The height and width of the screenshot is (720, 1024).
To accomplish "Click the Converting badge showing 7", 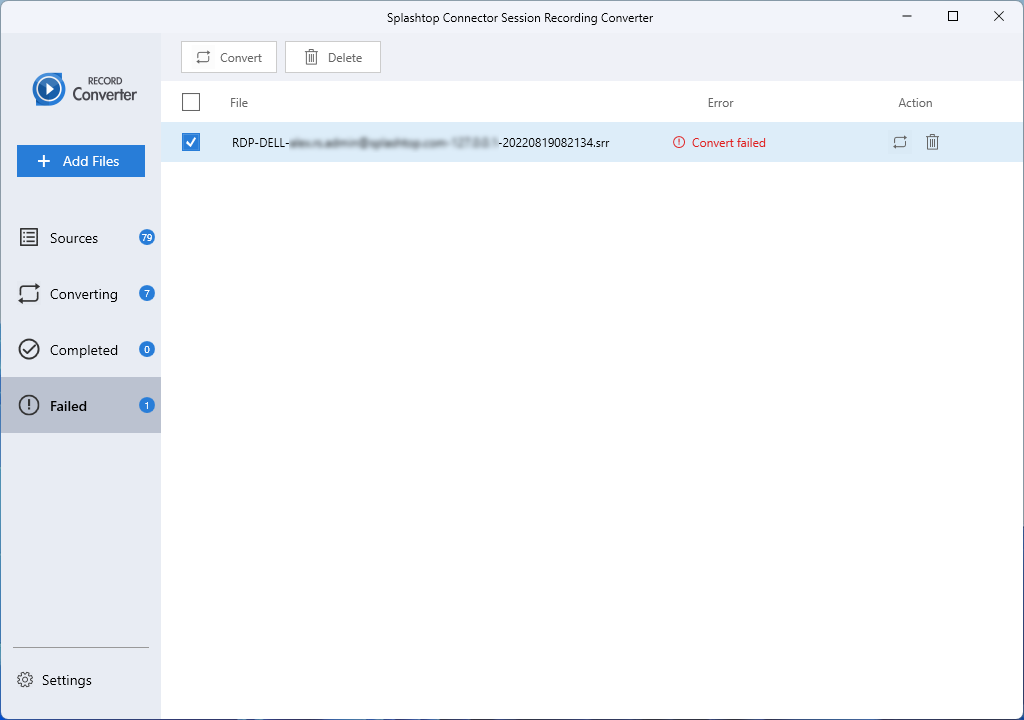I will (x=146, y=293).
